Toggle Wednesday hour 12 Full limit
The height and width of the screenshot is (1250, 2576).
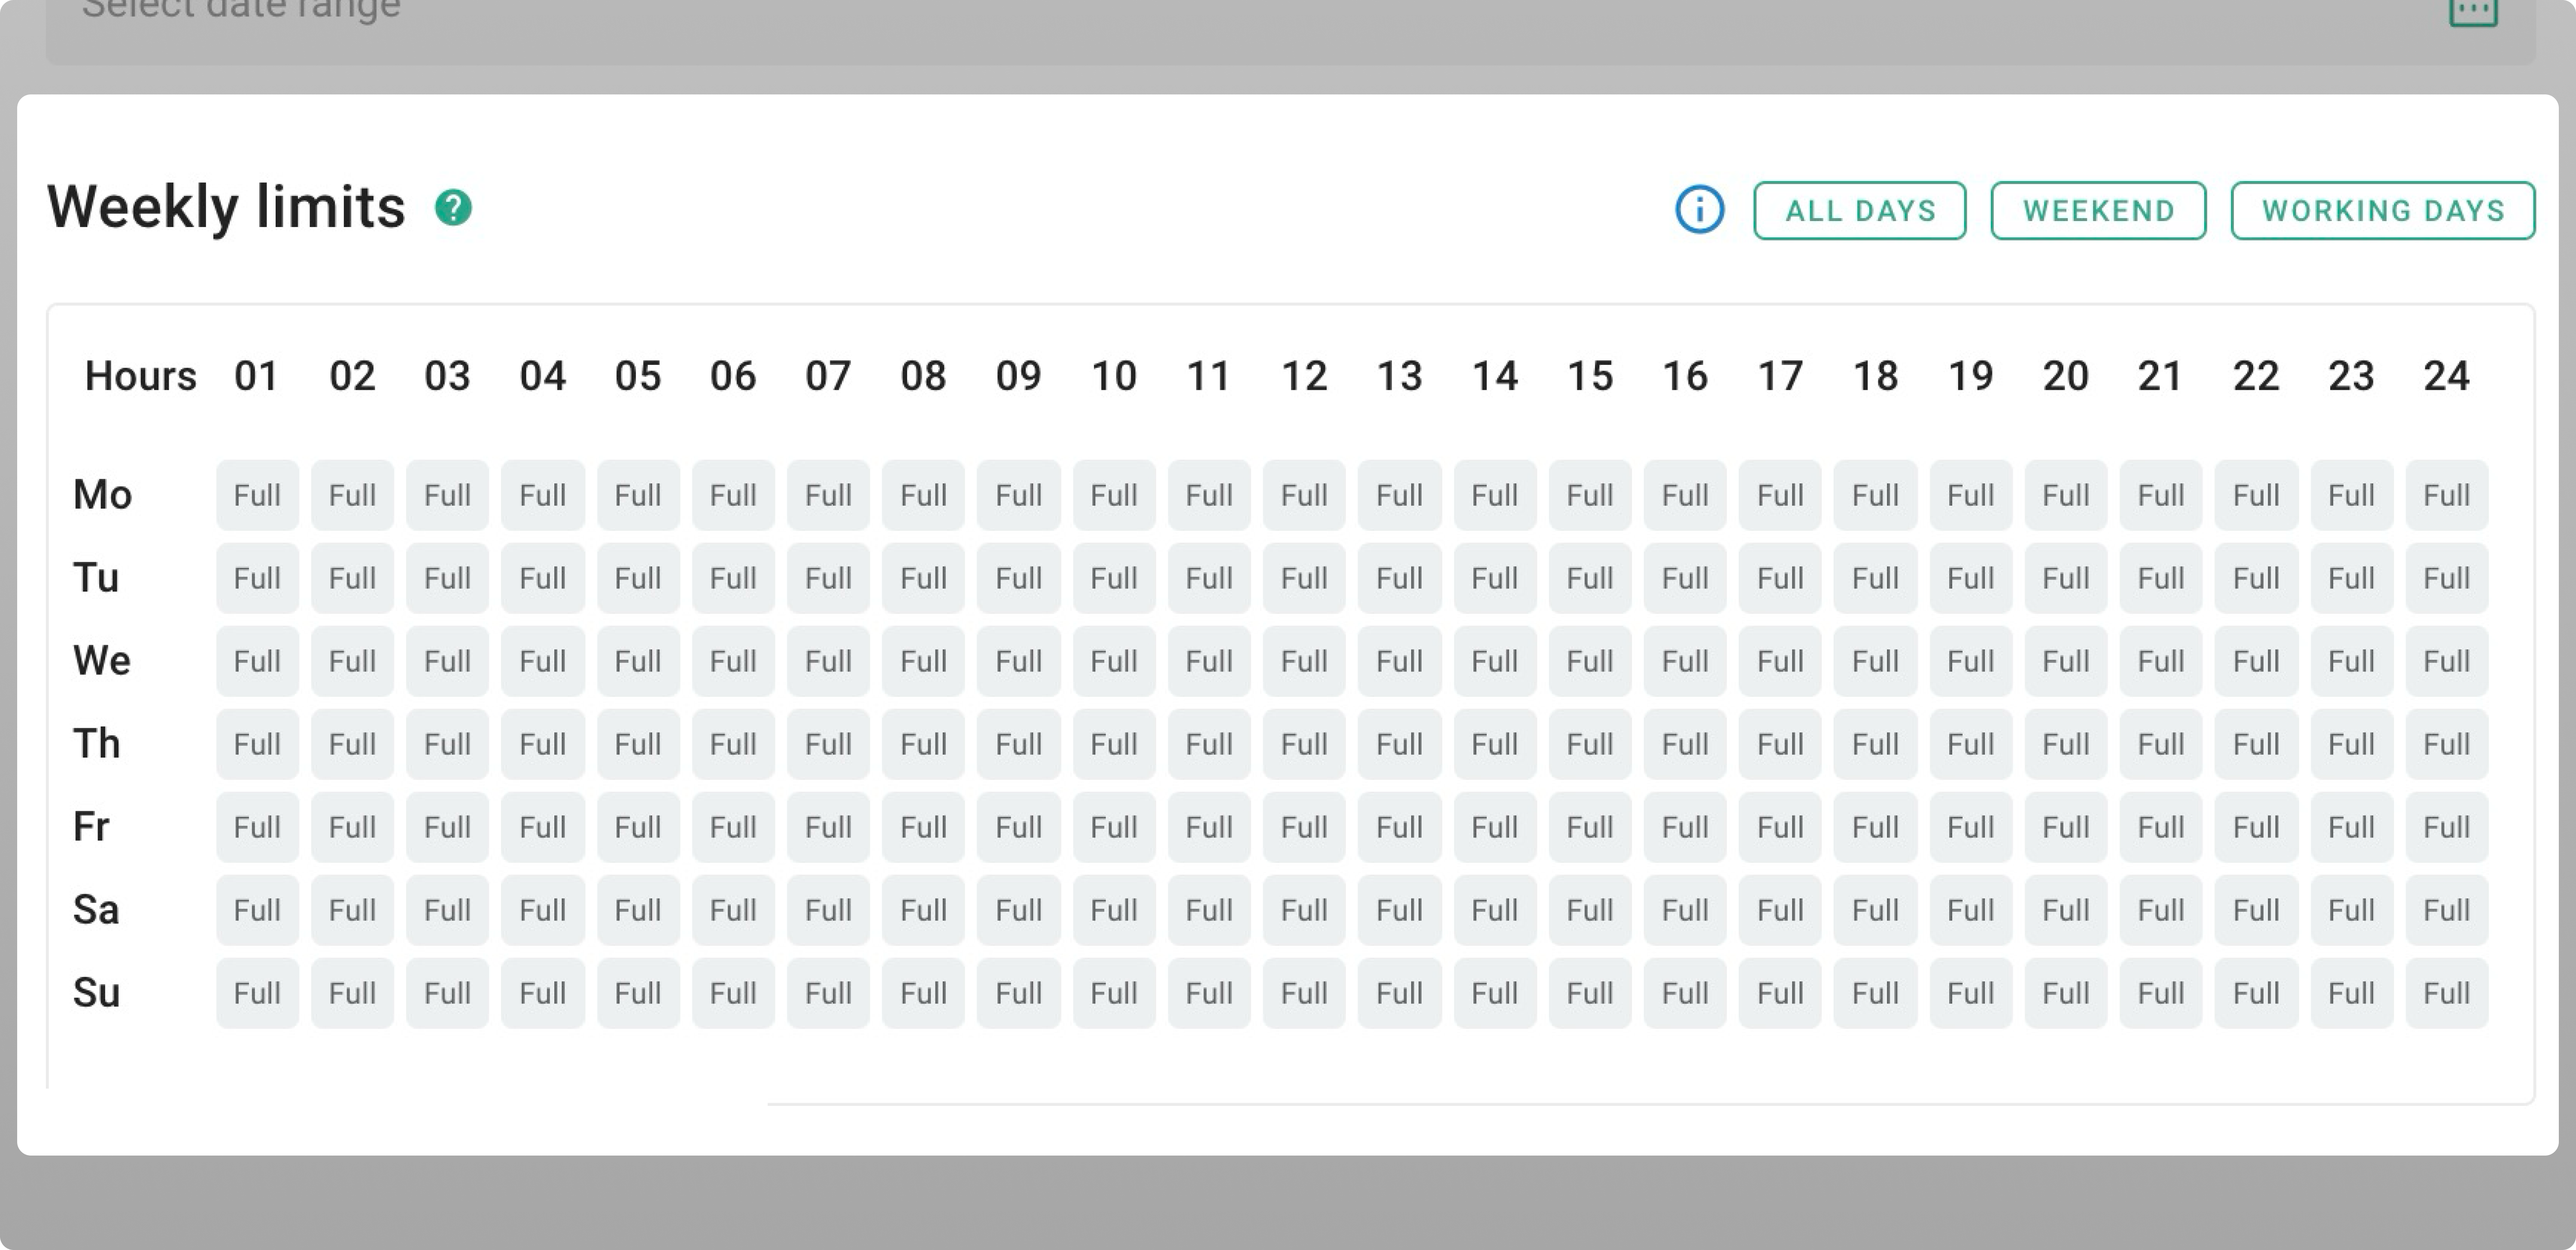[x=1304, y=660]
